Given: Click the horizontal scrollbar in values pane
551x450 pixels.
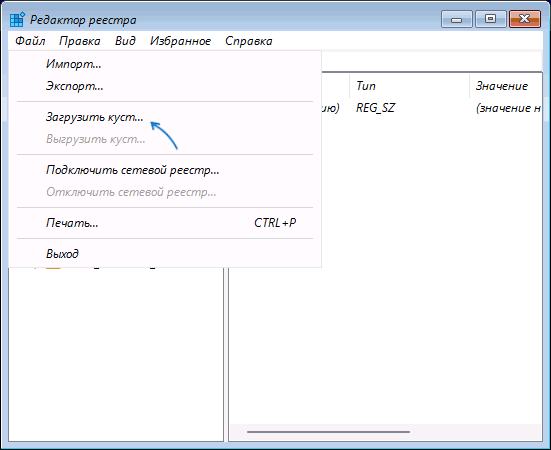Looking at the screenshot, I should point(328,432).
